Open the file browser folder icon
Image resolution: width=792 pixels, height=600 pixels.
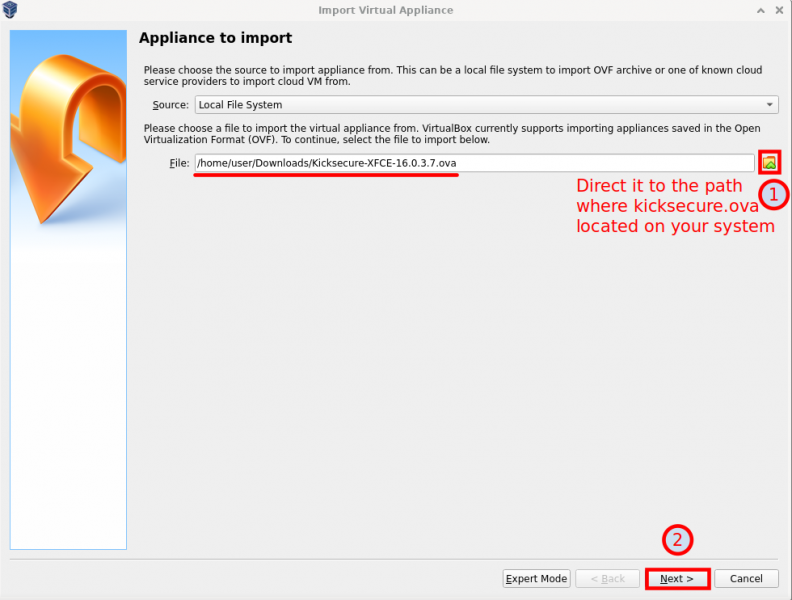tap(769, 163)
